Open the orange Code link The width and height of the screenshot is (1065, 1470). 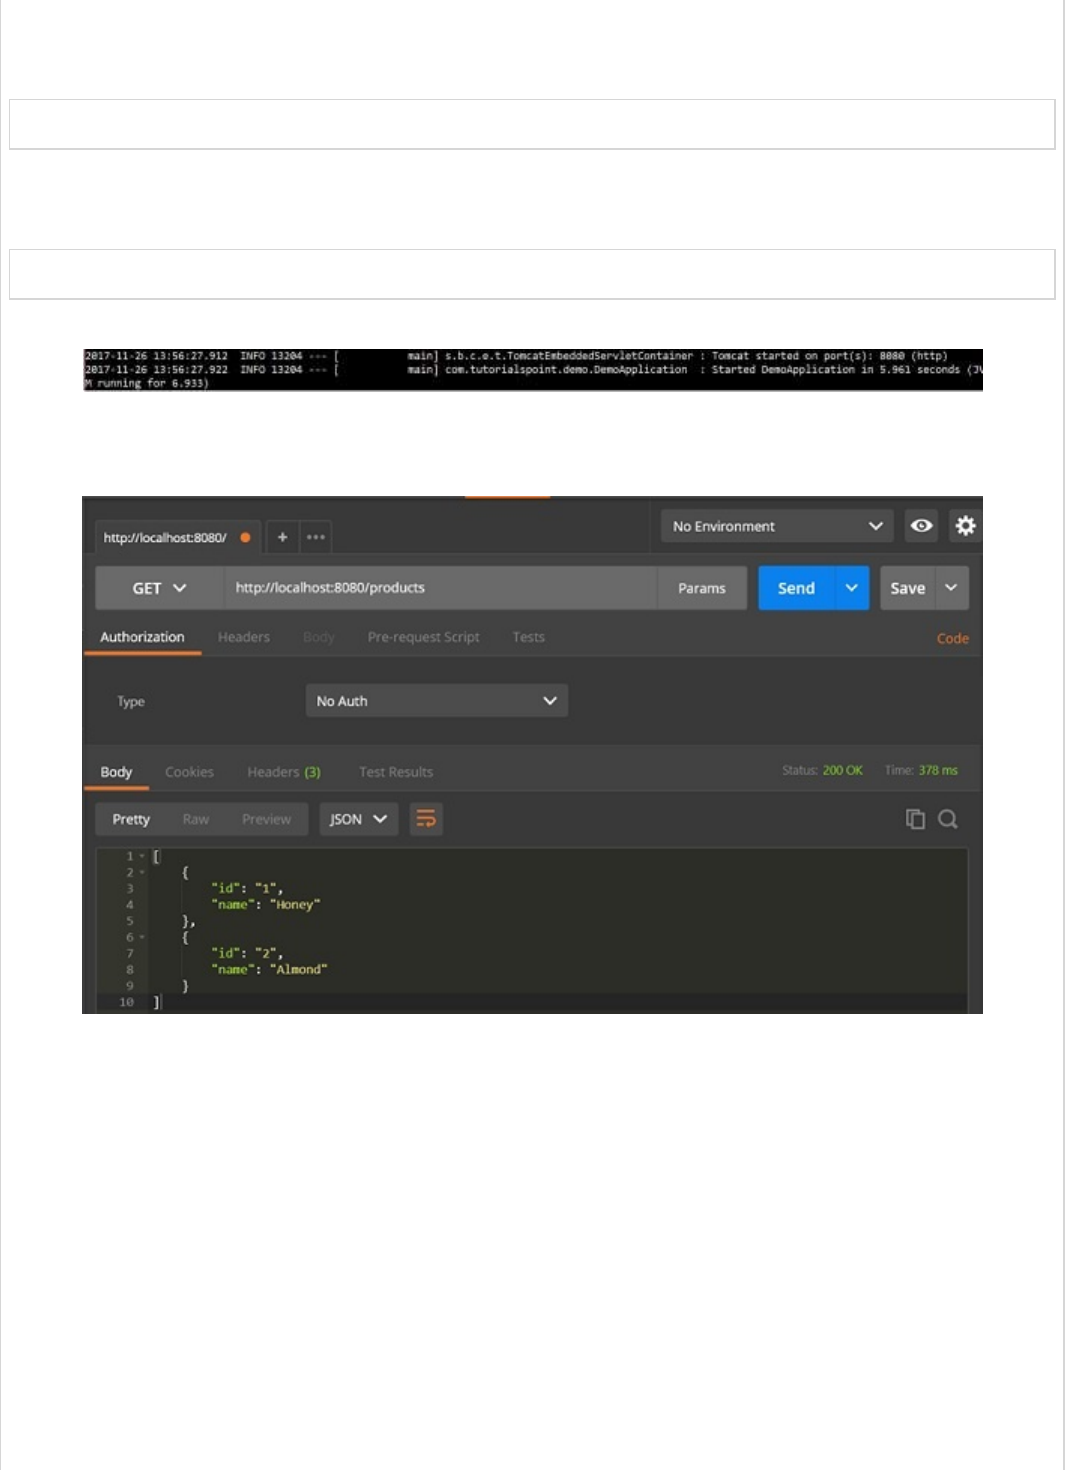tap(953, 638)
